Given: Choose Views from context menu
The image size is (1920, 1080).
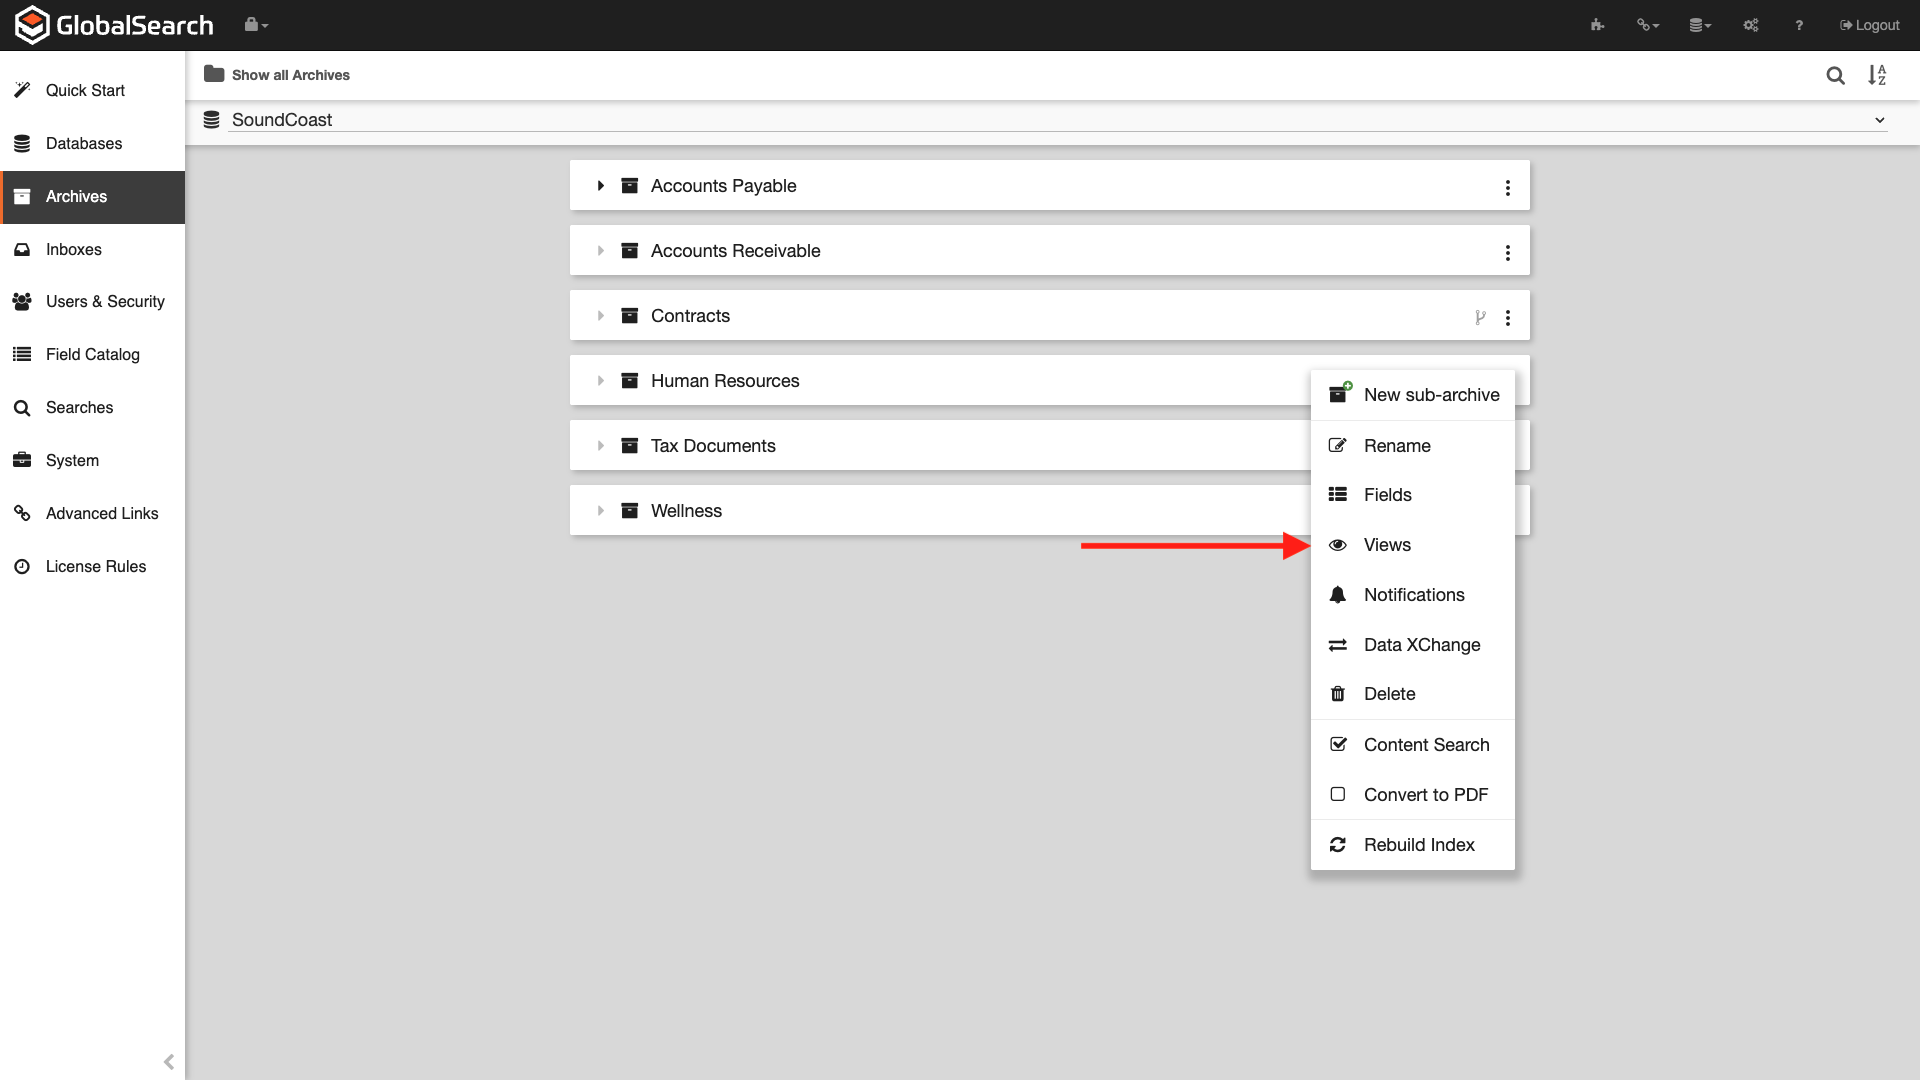Looking at the screenshot, I should pyautogui.click(x=1412, y=545).
